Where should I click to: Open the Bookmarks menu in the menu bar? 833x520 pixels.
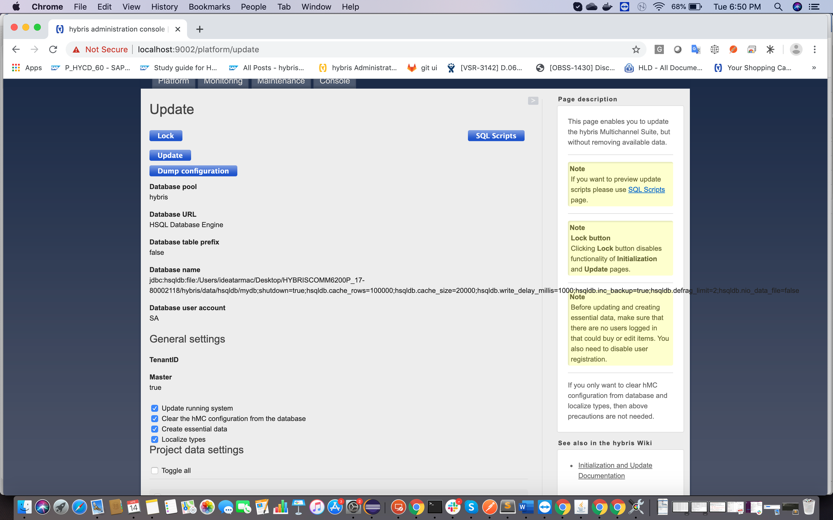[209, 7]
